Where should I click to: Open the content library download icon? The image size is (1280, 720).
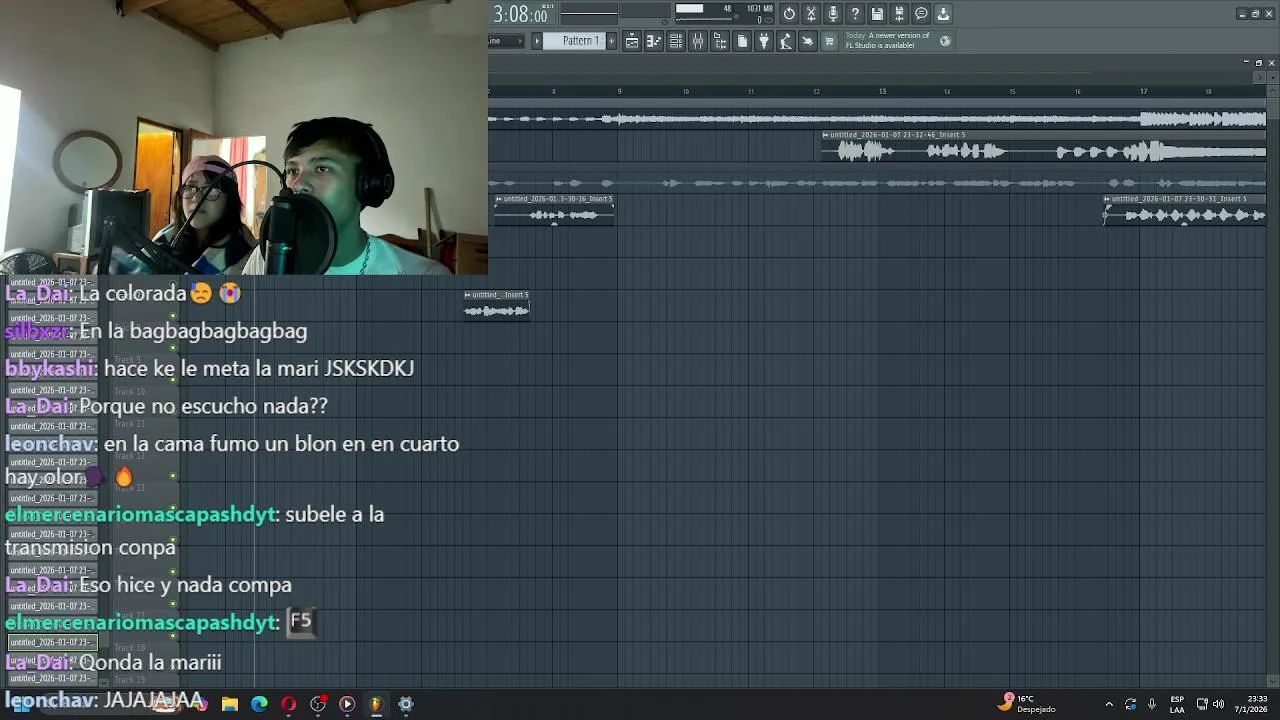[943, 14]
